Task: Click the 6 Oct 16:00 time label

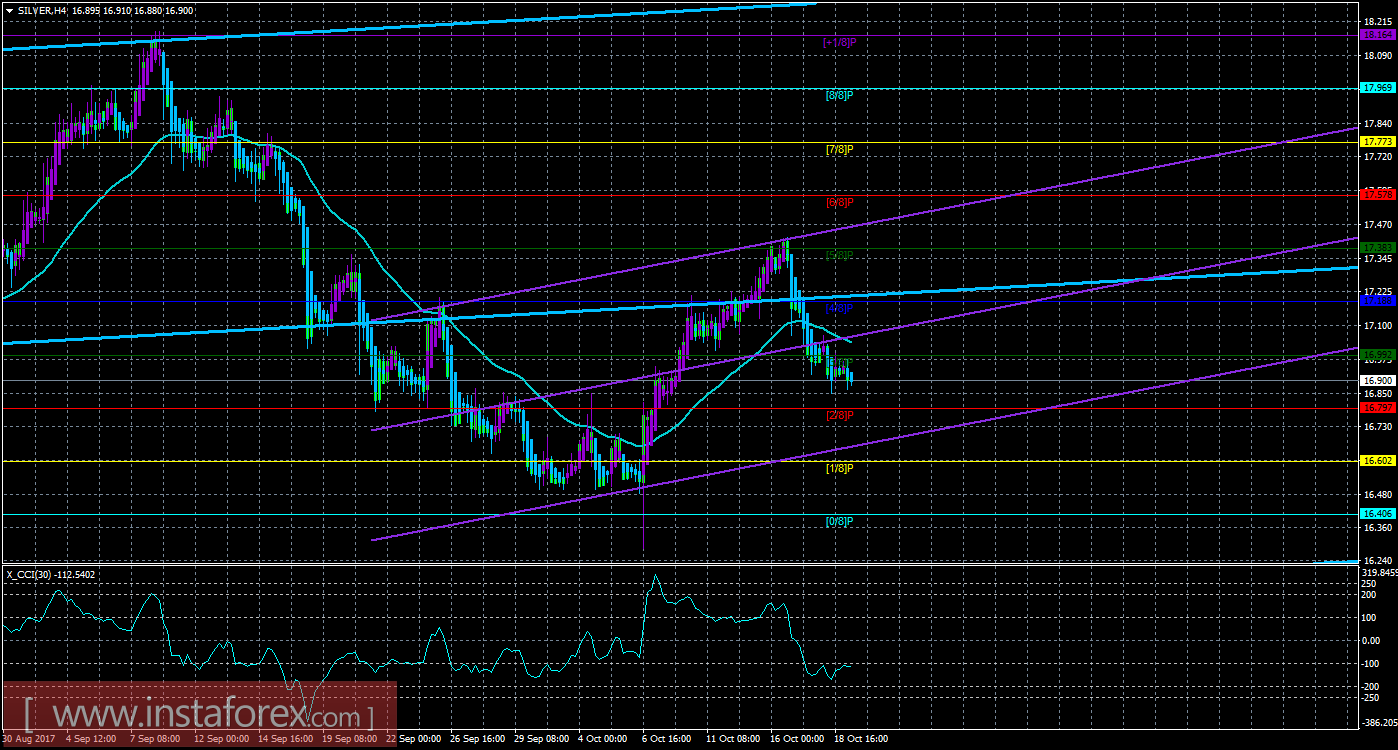Action: tap(666, 740)
